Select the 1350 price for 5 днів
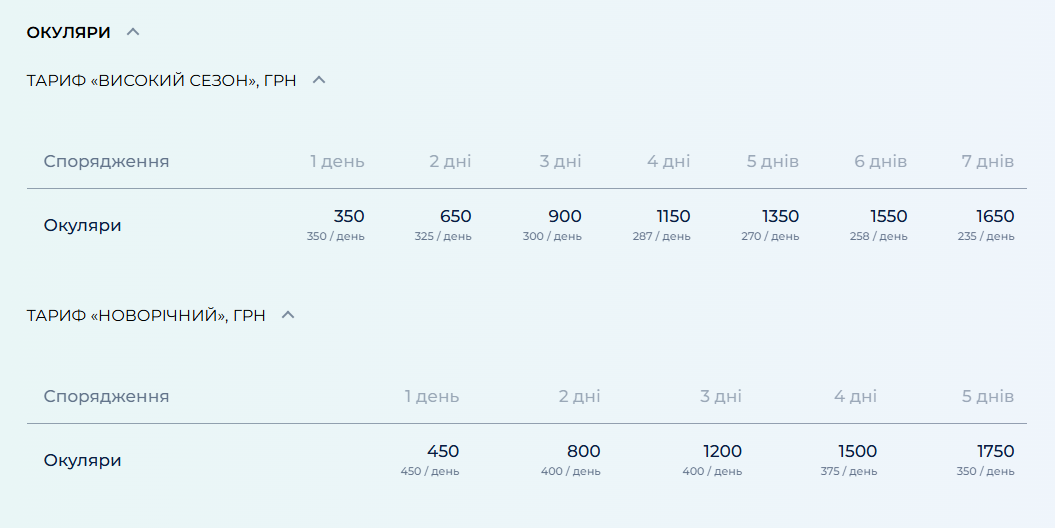This screenshot has height=528, width=1055. (780, 216)
